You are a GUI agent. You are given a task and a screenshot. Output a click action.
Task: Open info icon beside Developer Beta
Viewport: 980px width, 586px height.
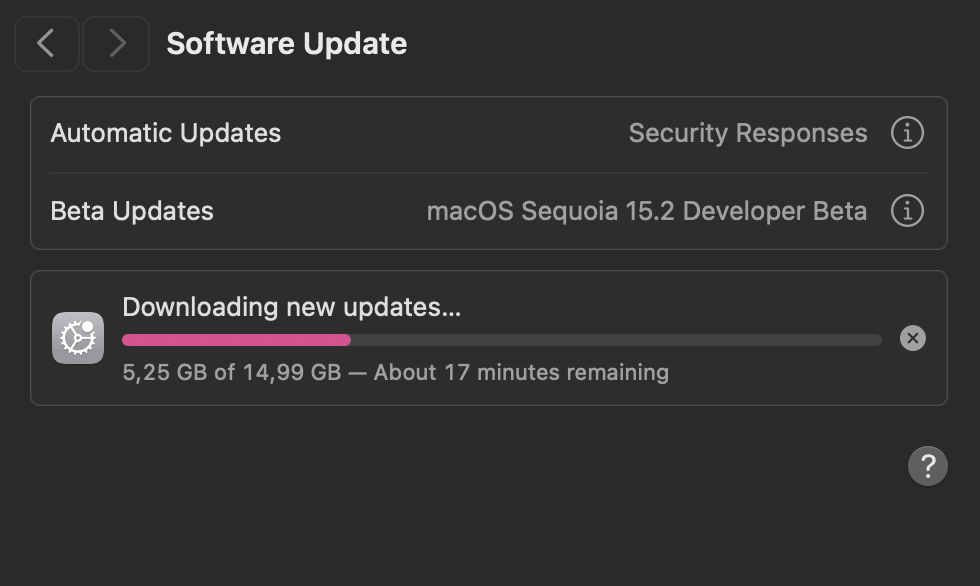click(x=907, y=211)
